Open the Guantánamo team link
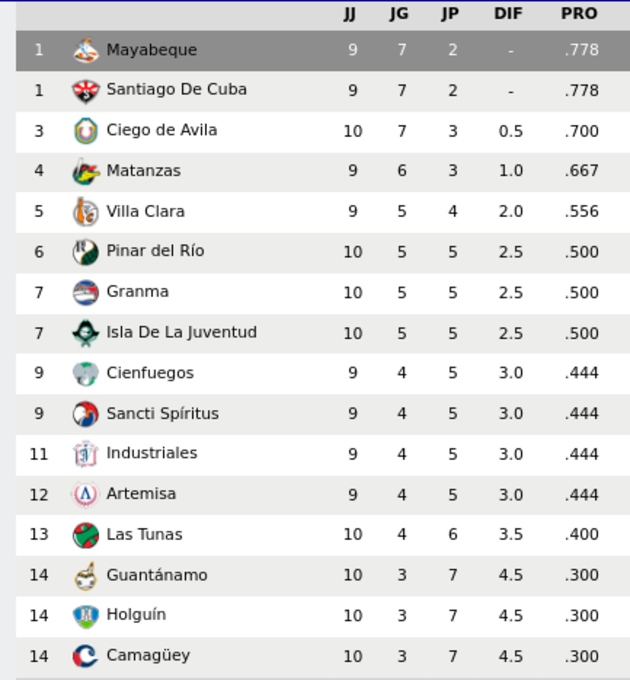 click(x=157, y=575)
